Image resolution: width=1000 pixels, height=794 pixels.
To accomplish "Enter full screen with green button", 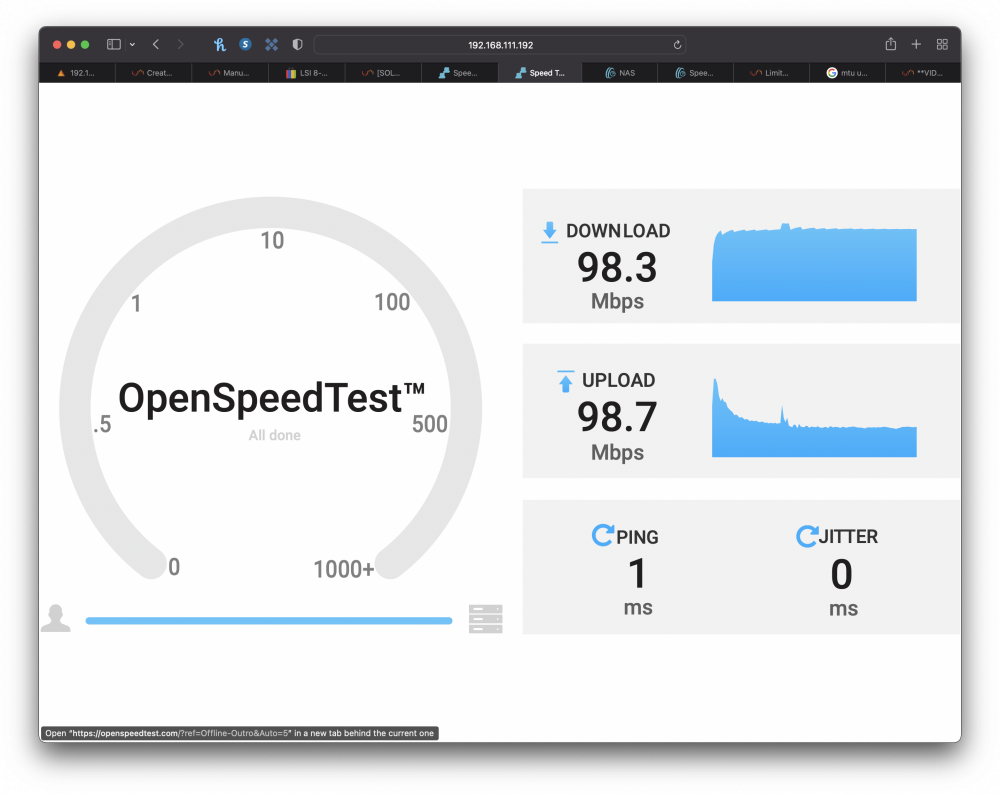I will [85, 45].
